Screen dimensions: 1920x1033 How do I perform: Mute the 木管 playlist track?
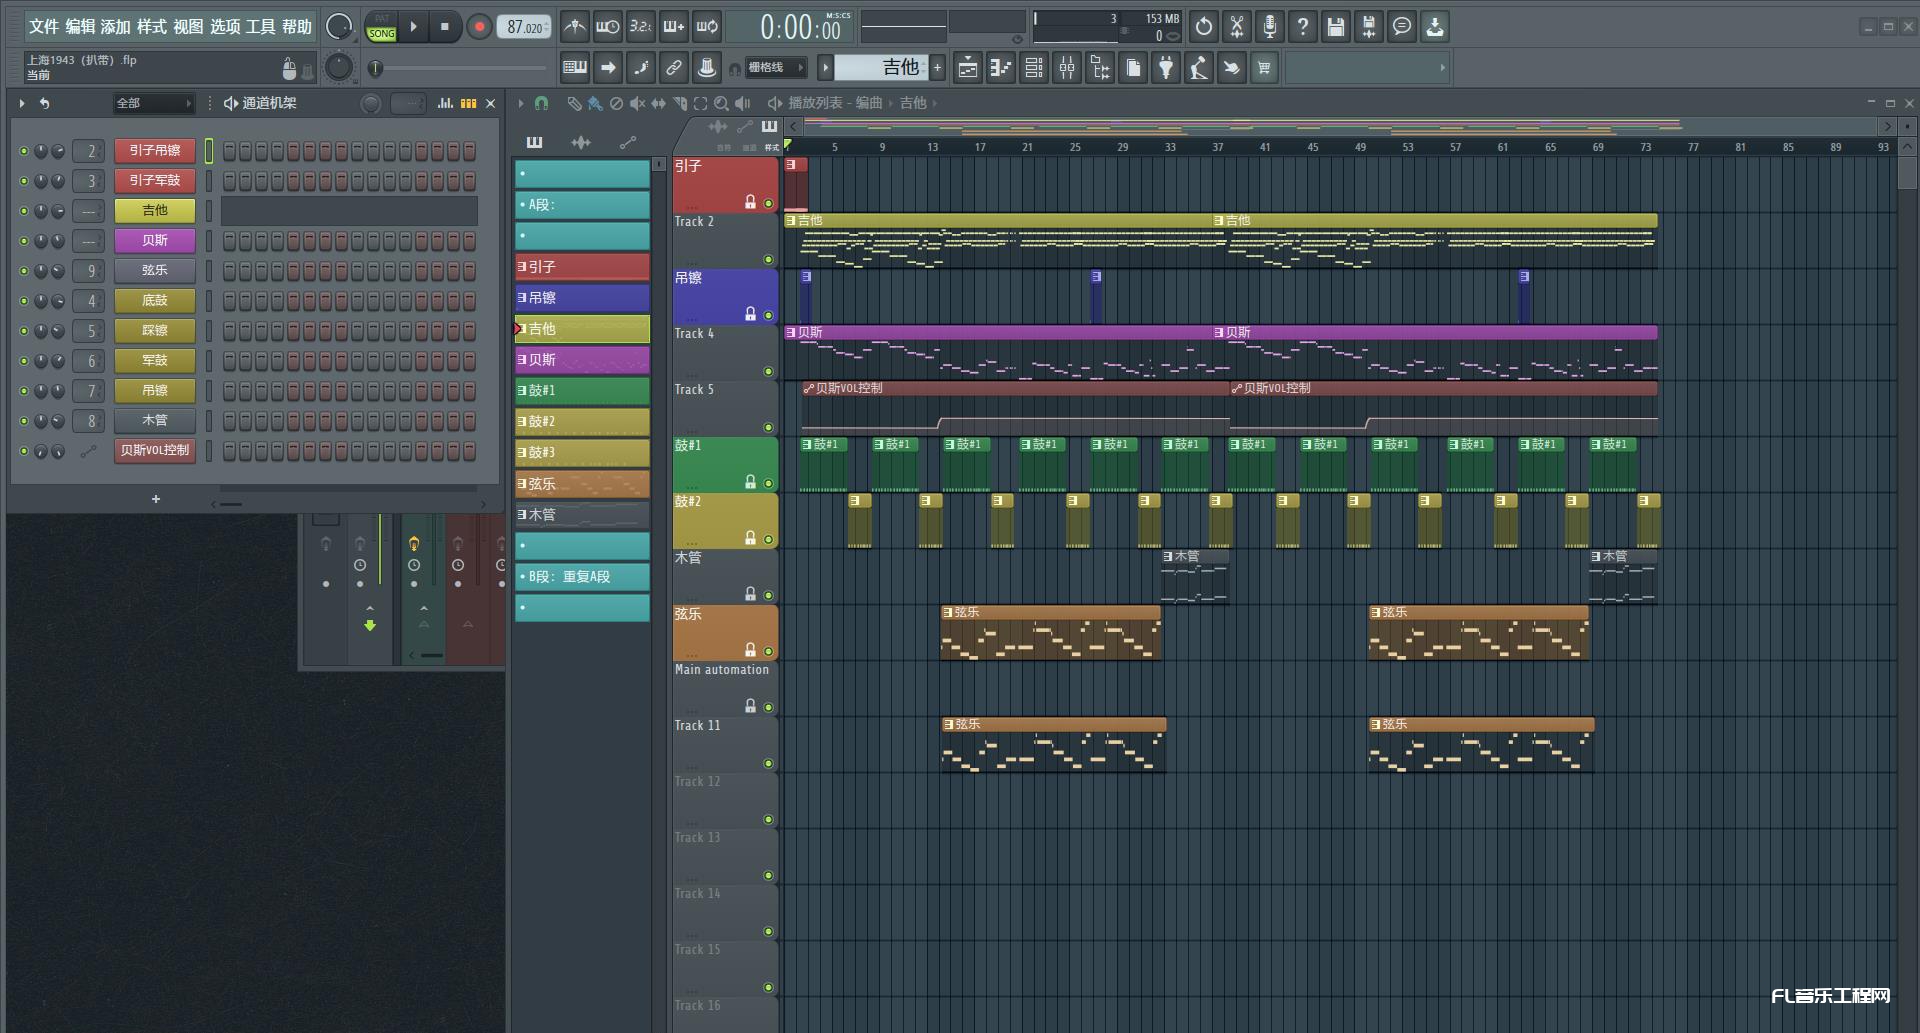tap(769, 595)
